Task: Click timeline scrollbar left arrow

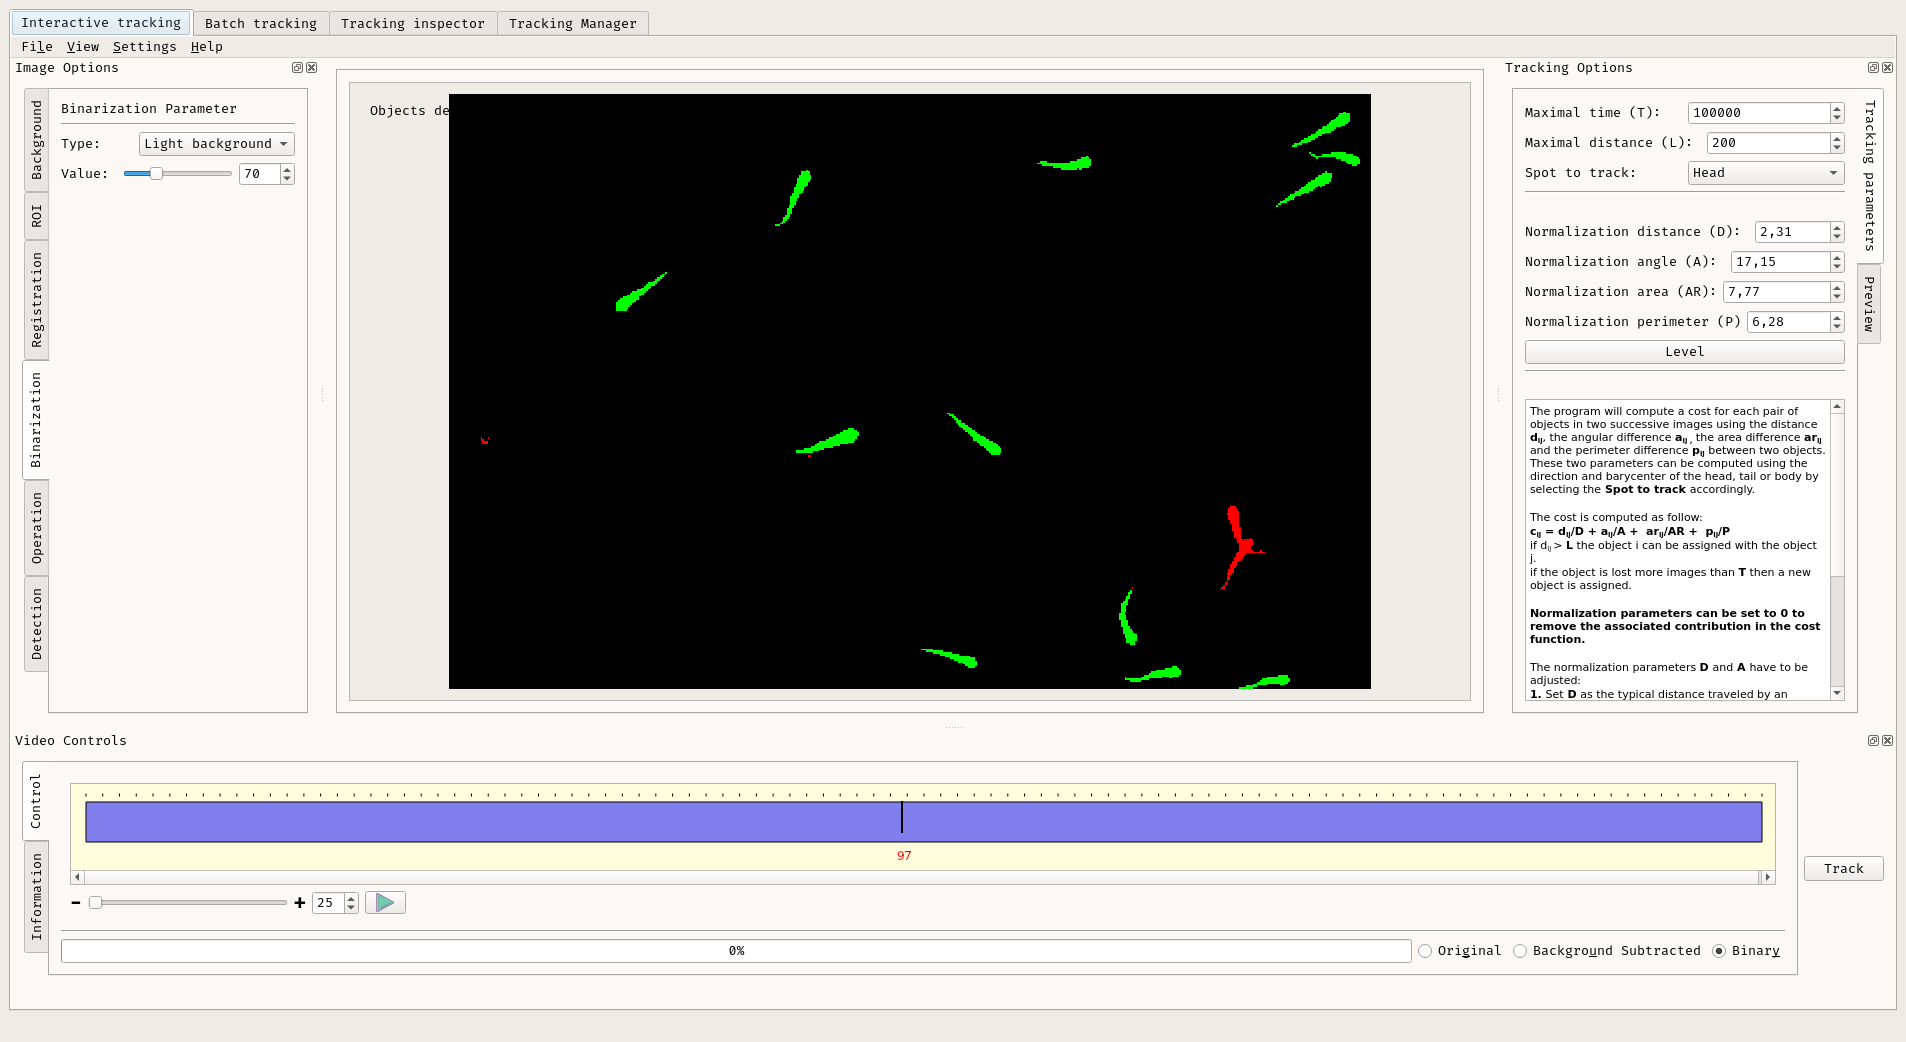Action: coord(78,877)
